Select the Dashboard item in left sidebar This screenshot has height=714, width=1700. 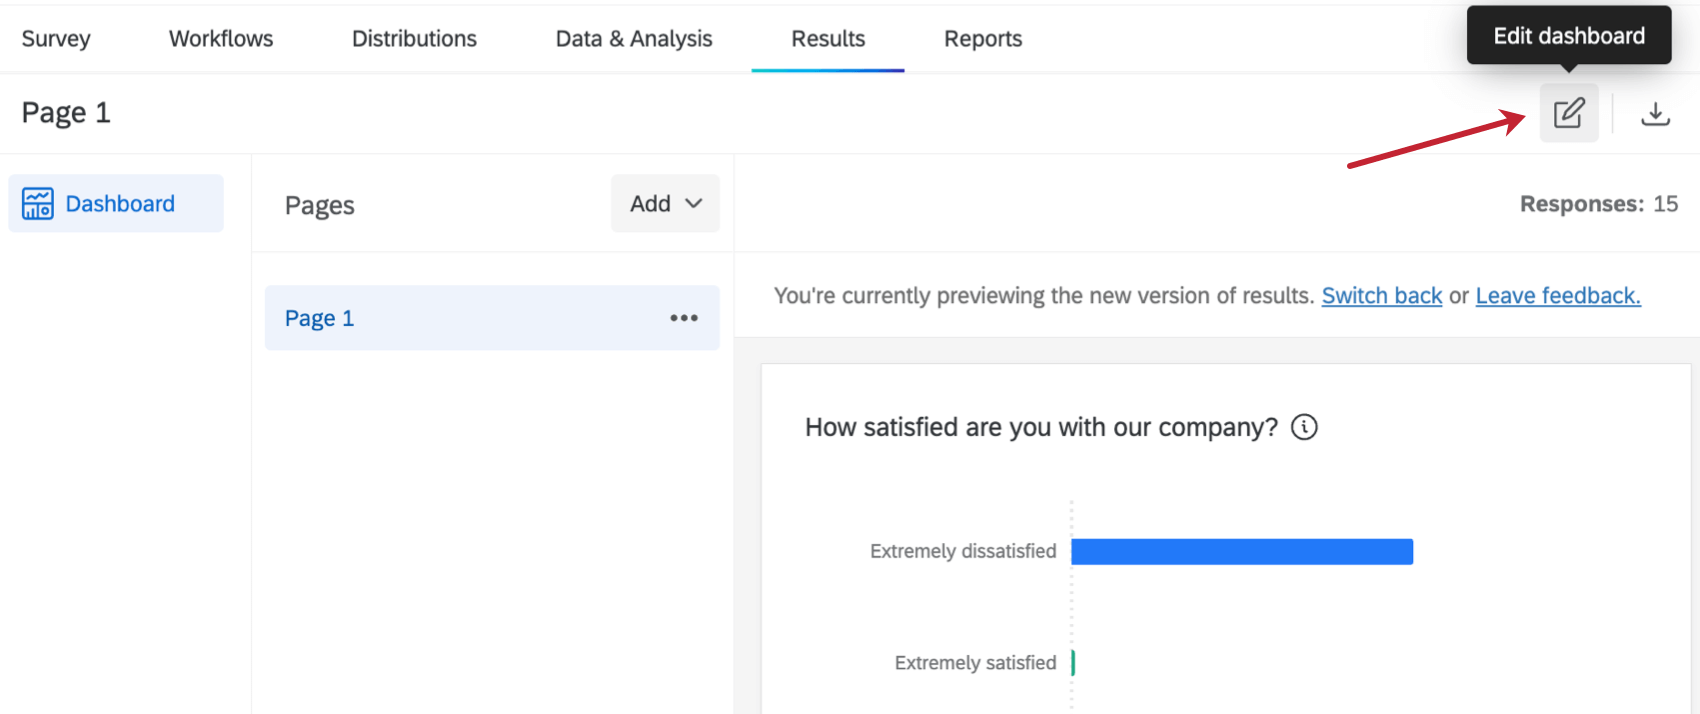tap(119, 204)
